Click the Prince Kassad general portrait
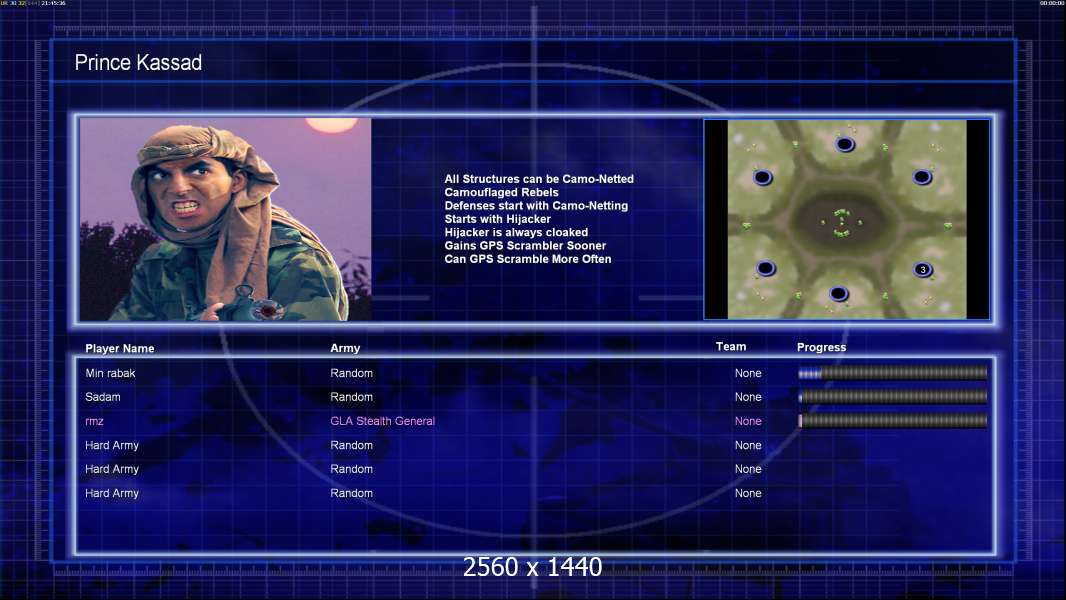Screen dimensions: 1066x600 [x=226, y=219]
